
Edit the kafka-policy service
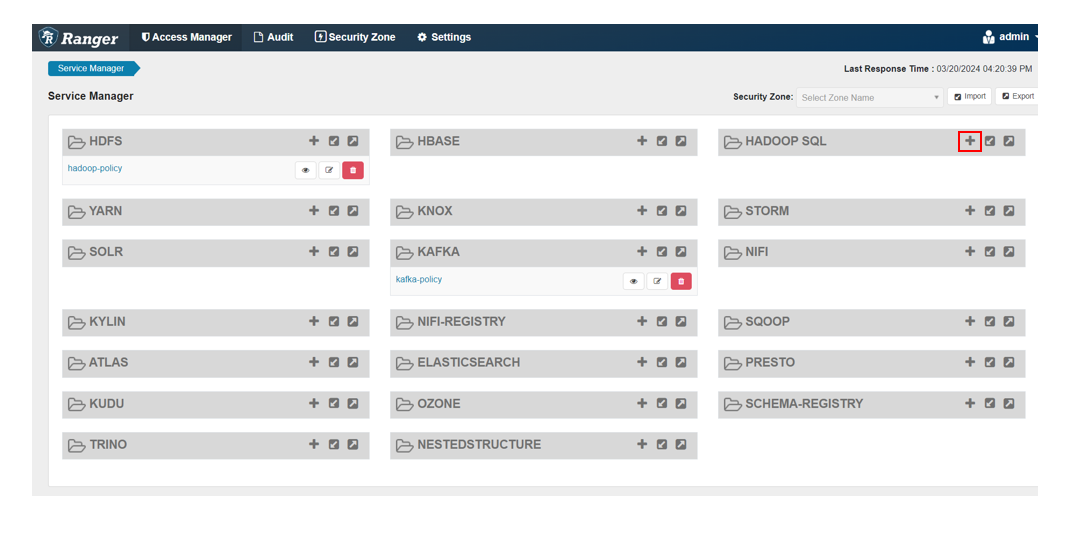tap(657, 281)
